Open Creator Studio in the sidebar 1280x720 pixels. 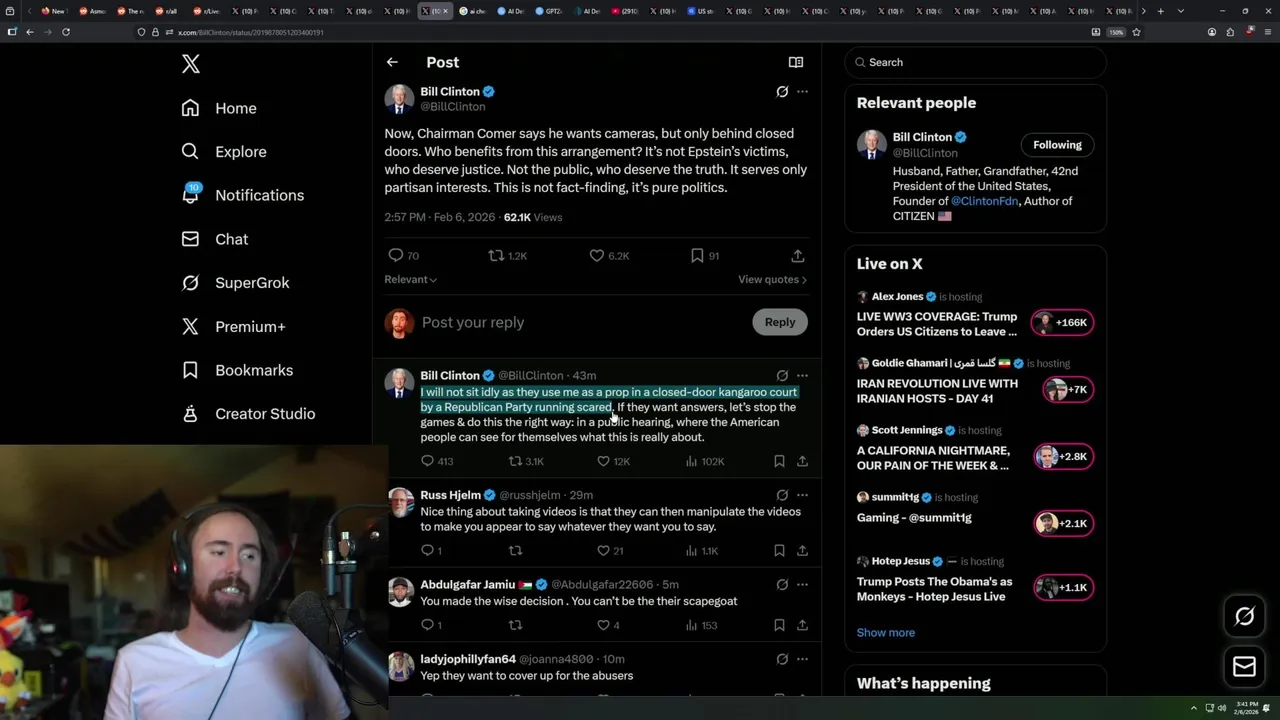pos(248,413)
